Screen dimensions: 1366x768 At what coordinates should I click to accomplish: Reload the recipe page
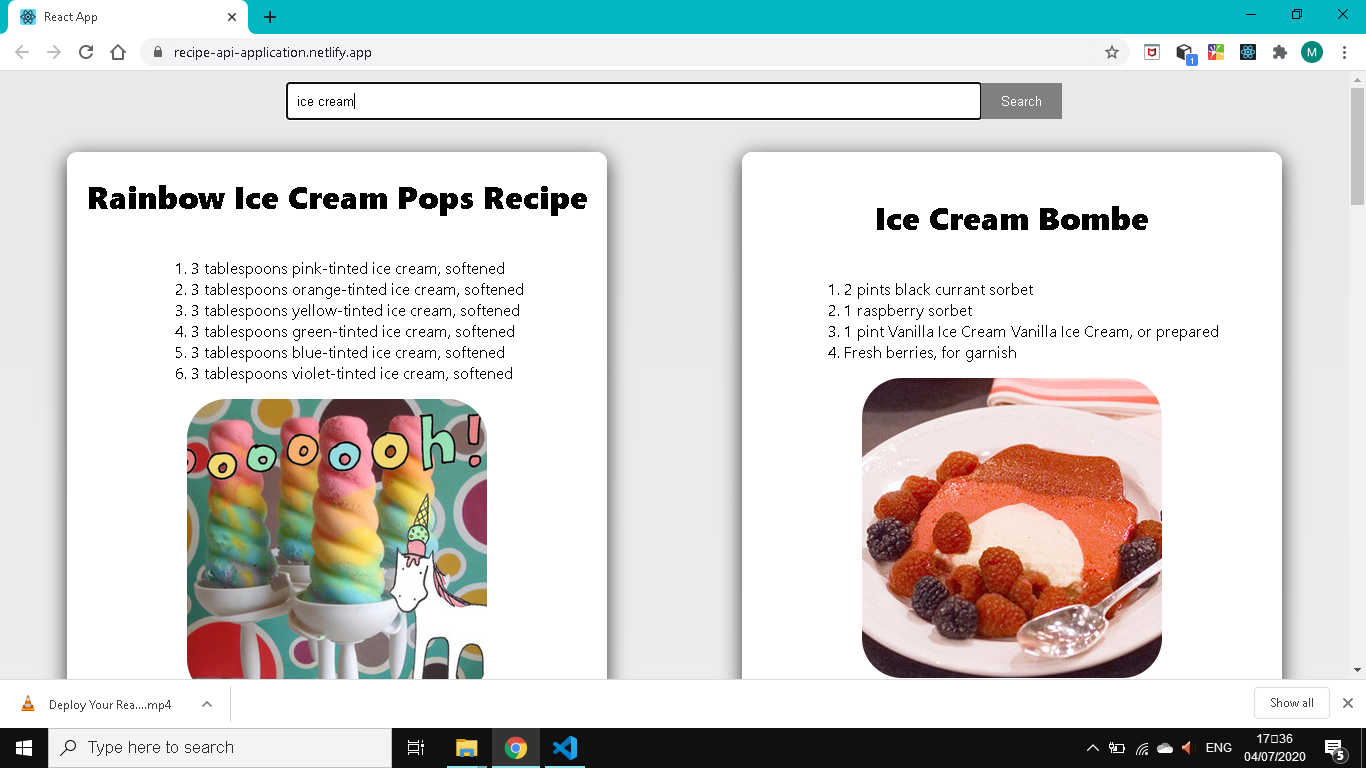click(86, 52)
